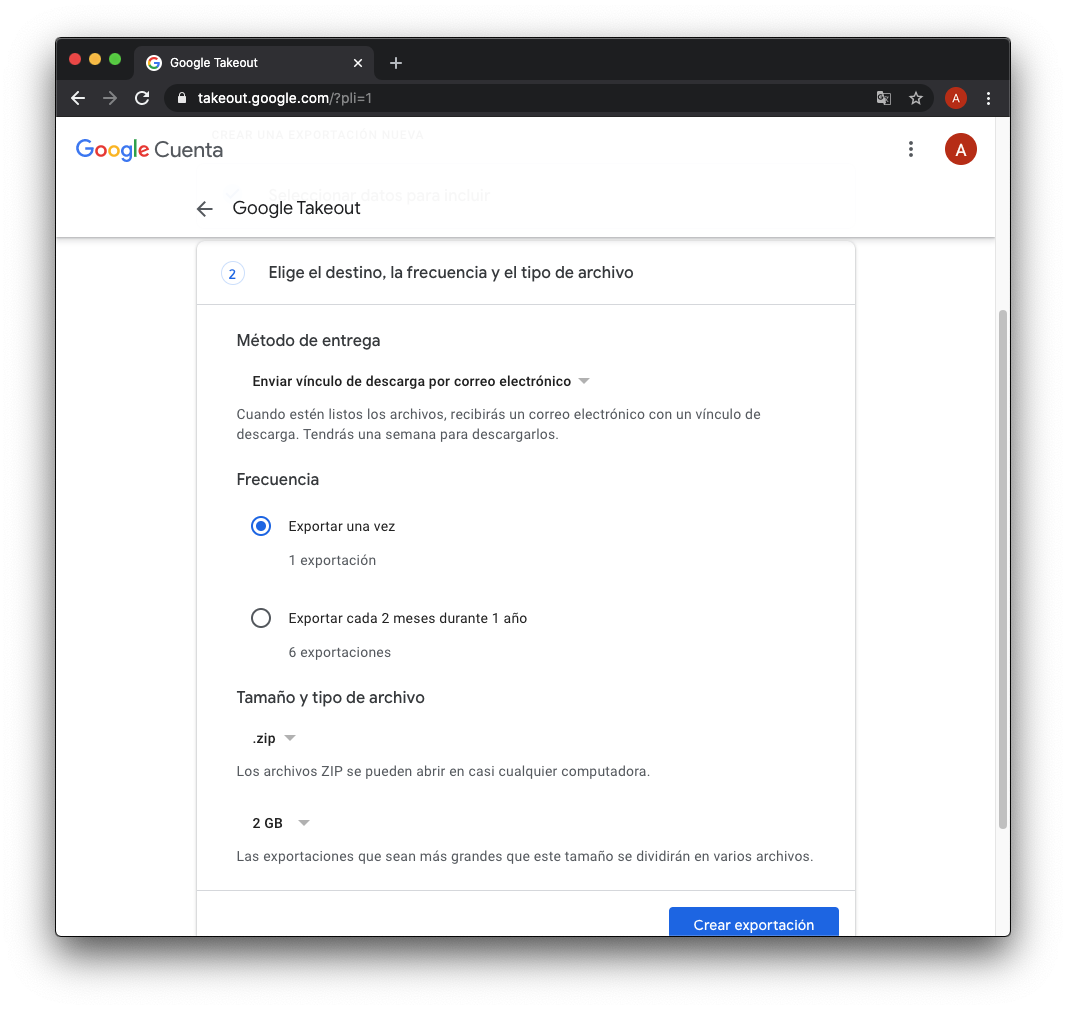1066x1010 pixels.
Task: Open the Chrome three-dot menu
Action: click(988, 98)
